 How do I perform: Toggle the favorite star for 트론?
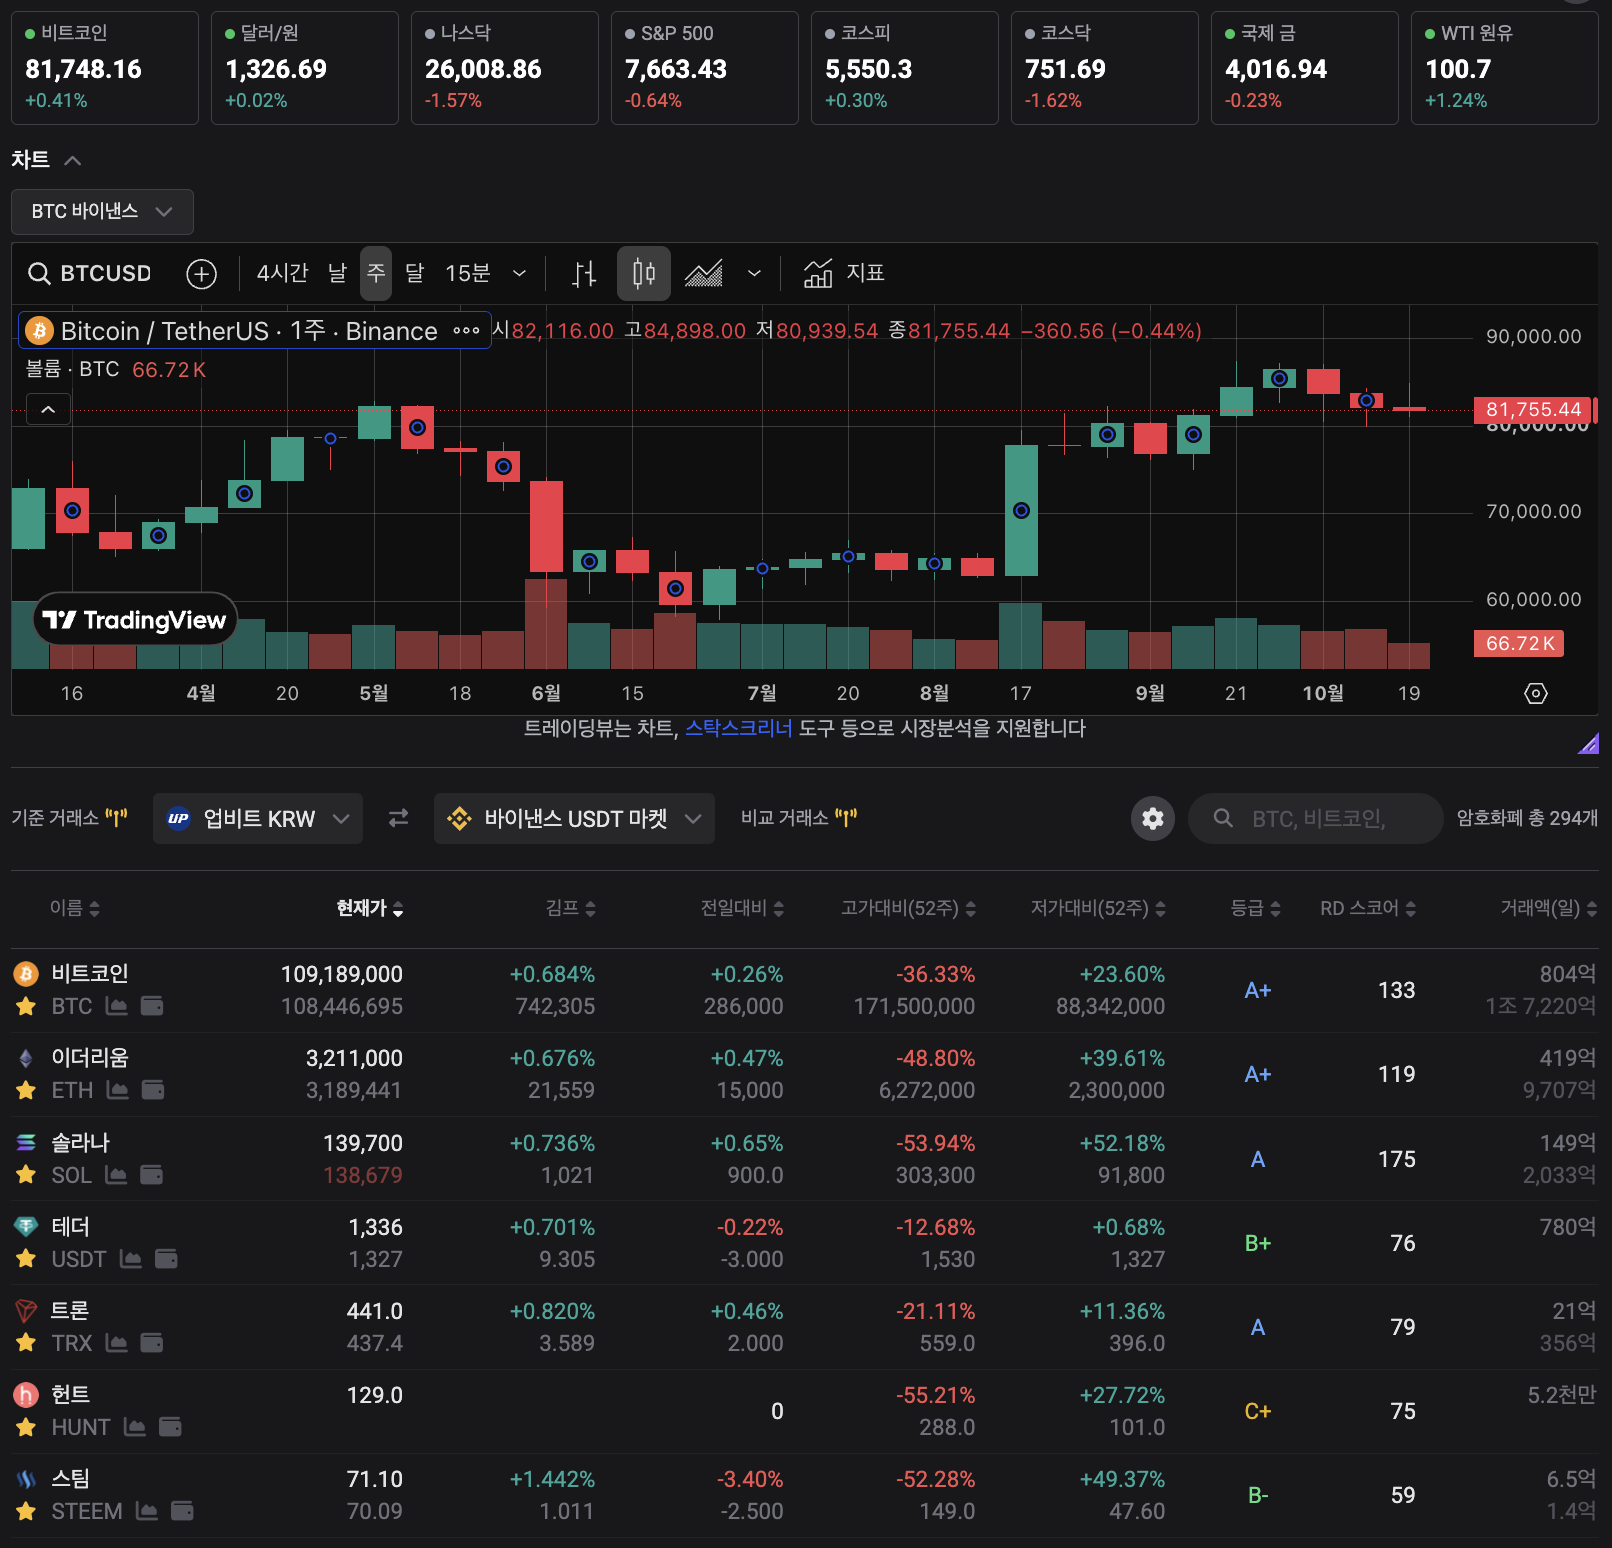[x=26, y=1343]
